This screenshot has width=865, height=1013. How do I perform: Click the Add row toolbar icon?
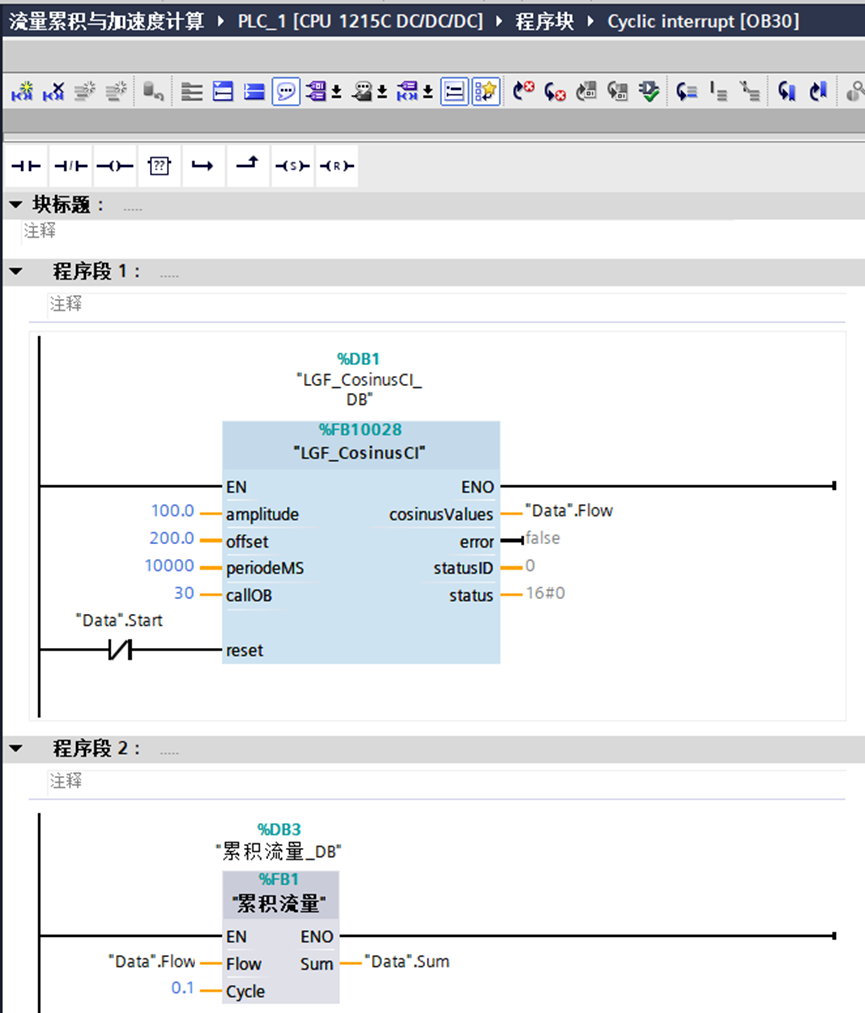click(116, 92)
